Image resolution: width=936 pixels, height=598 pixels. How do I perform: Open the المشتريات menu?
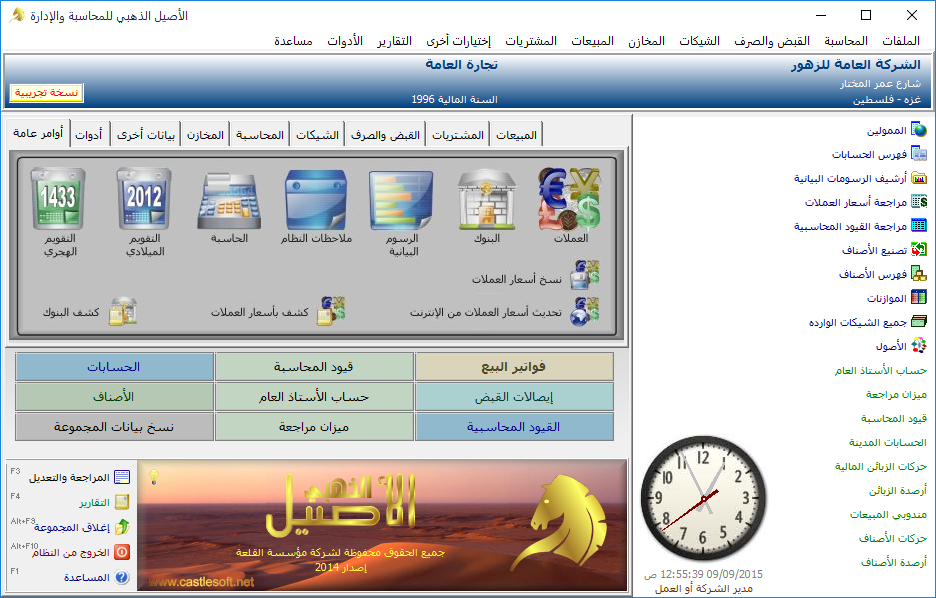pyautogui.click(x=531, y=41)
